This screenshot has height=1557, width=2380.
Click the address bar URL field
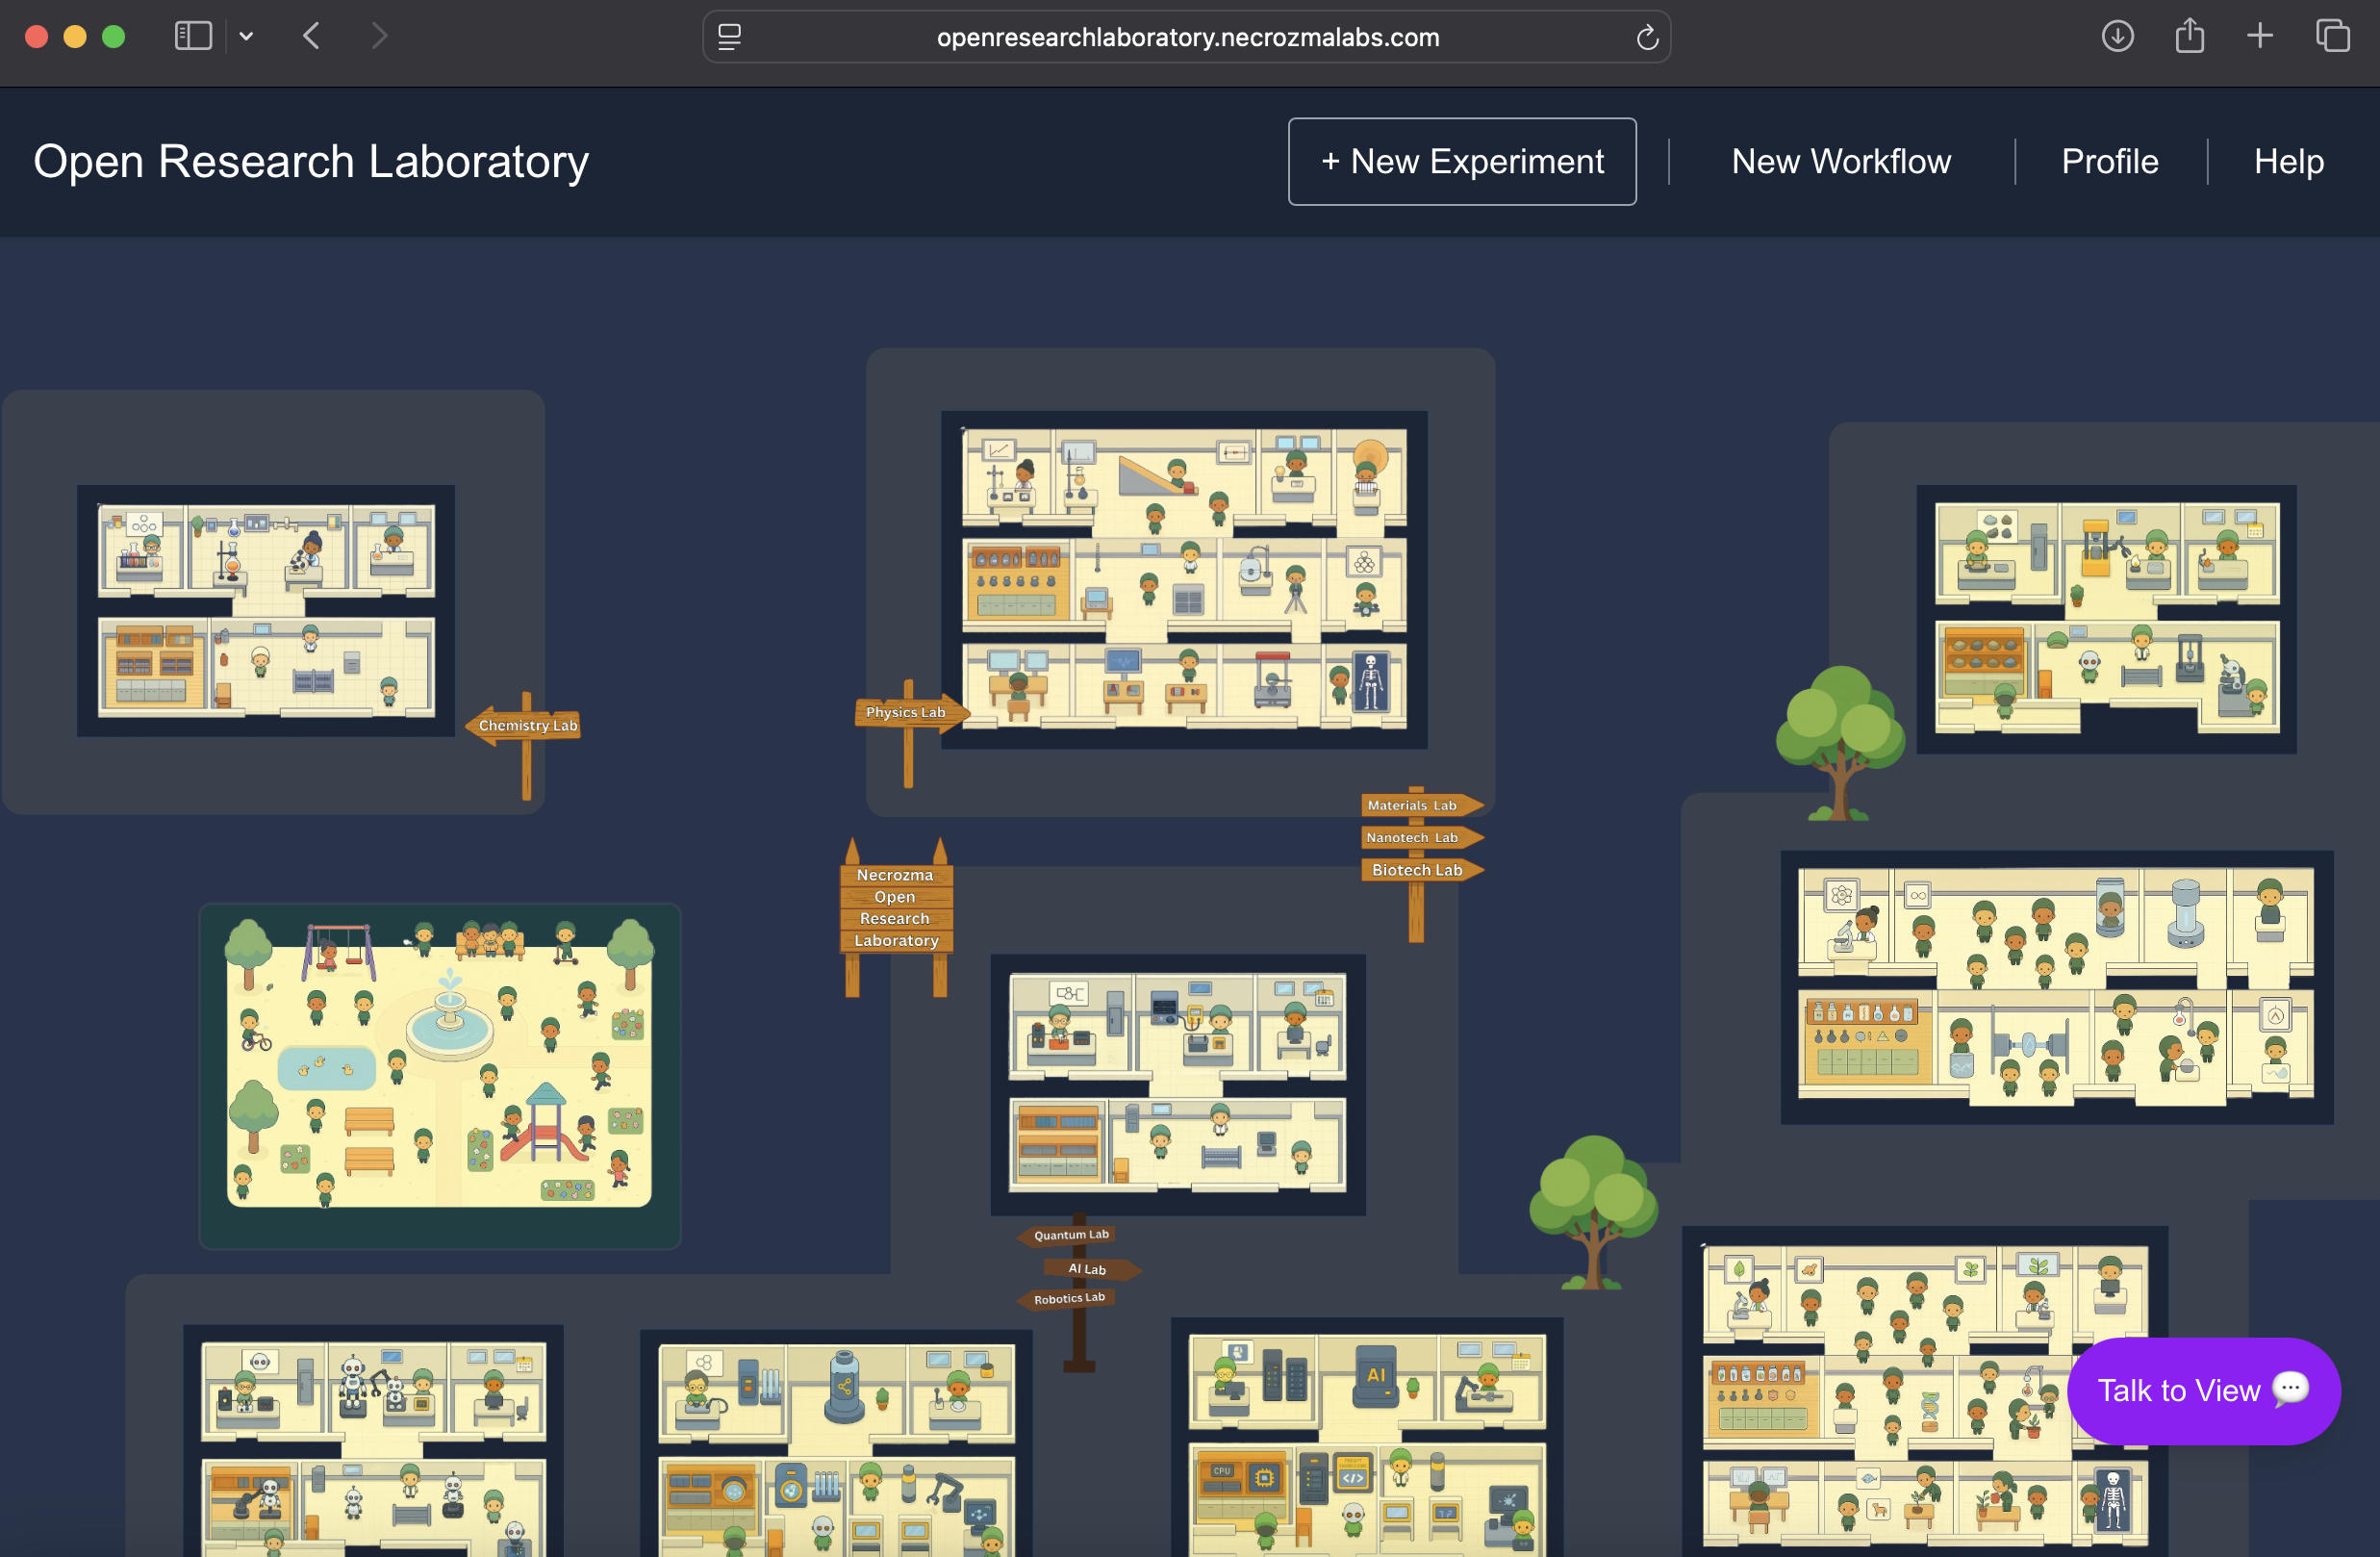click(x=1187, y=37)
